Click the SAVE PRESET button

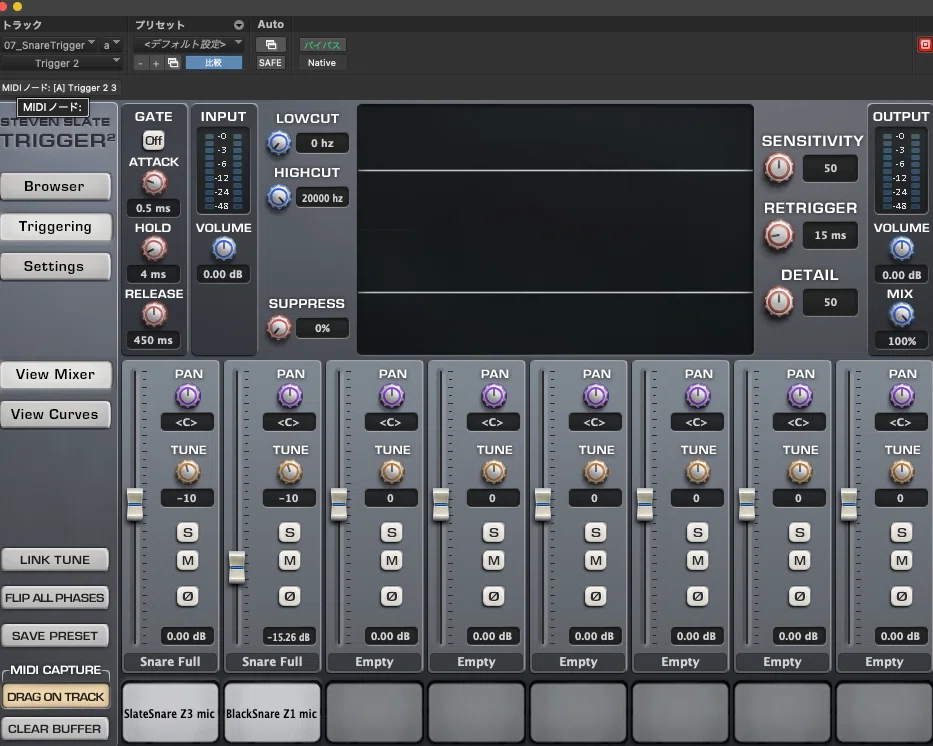click(55, 636)
